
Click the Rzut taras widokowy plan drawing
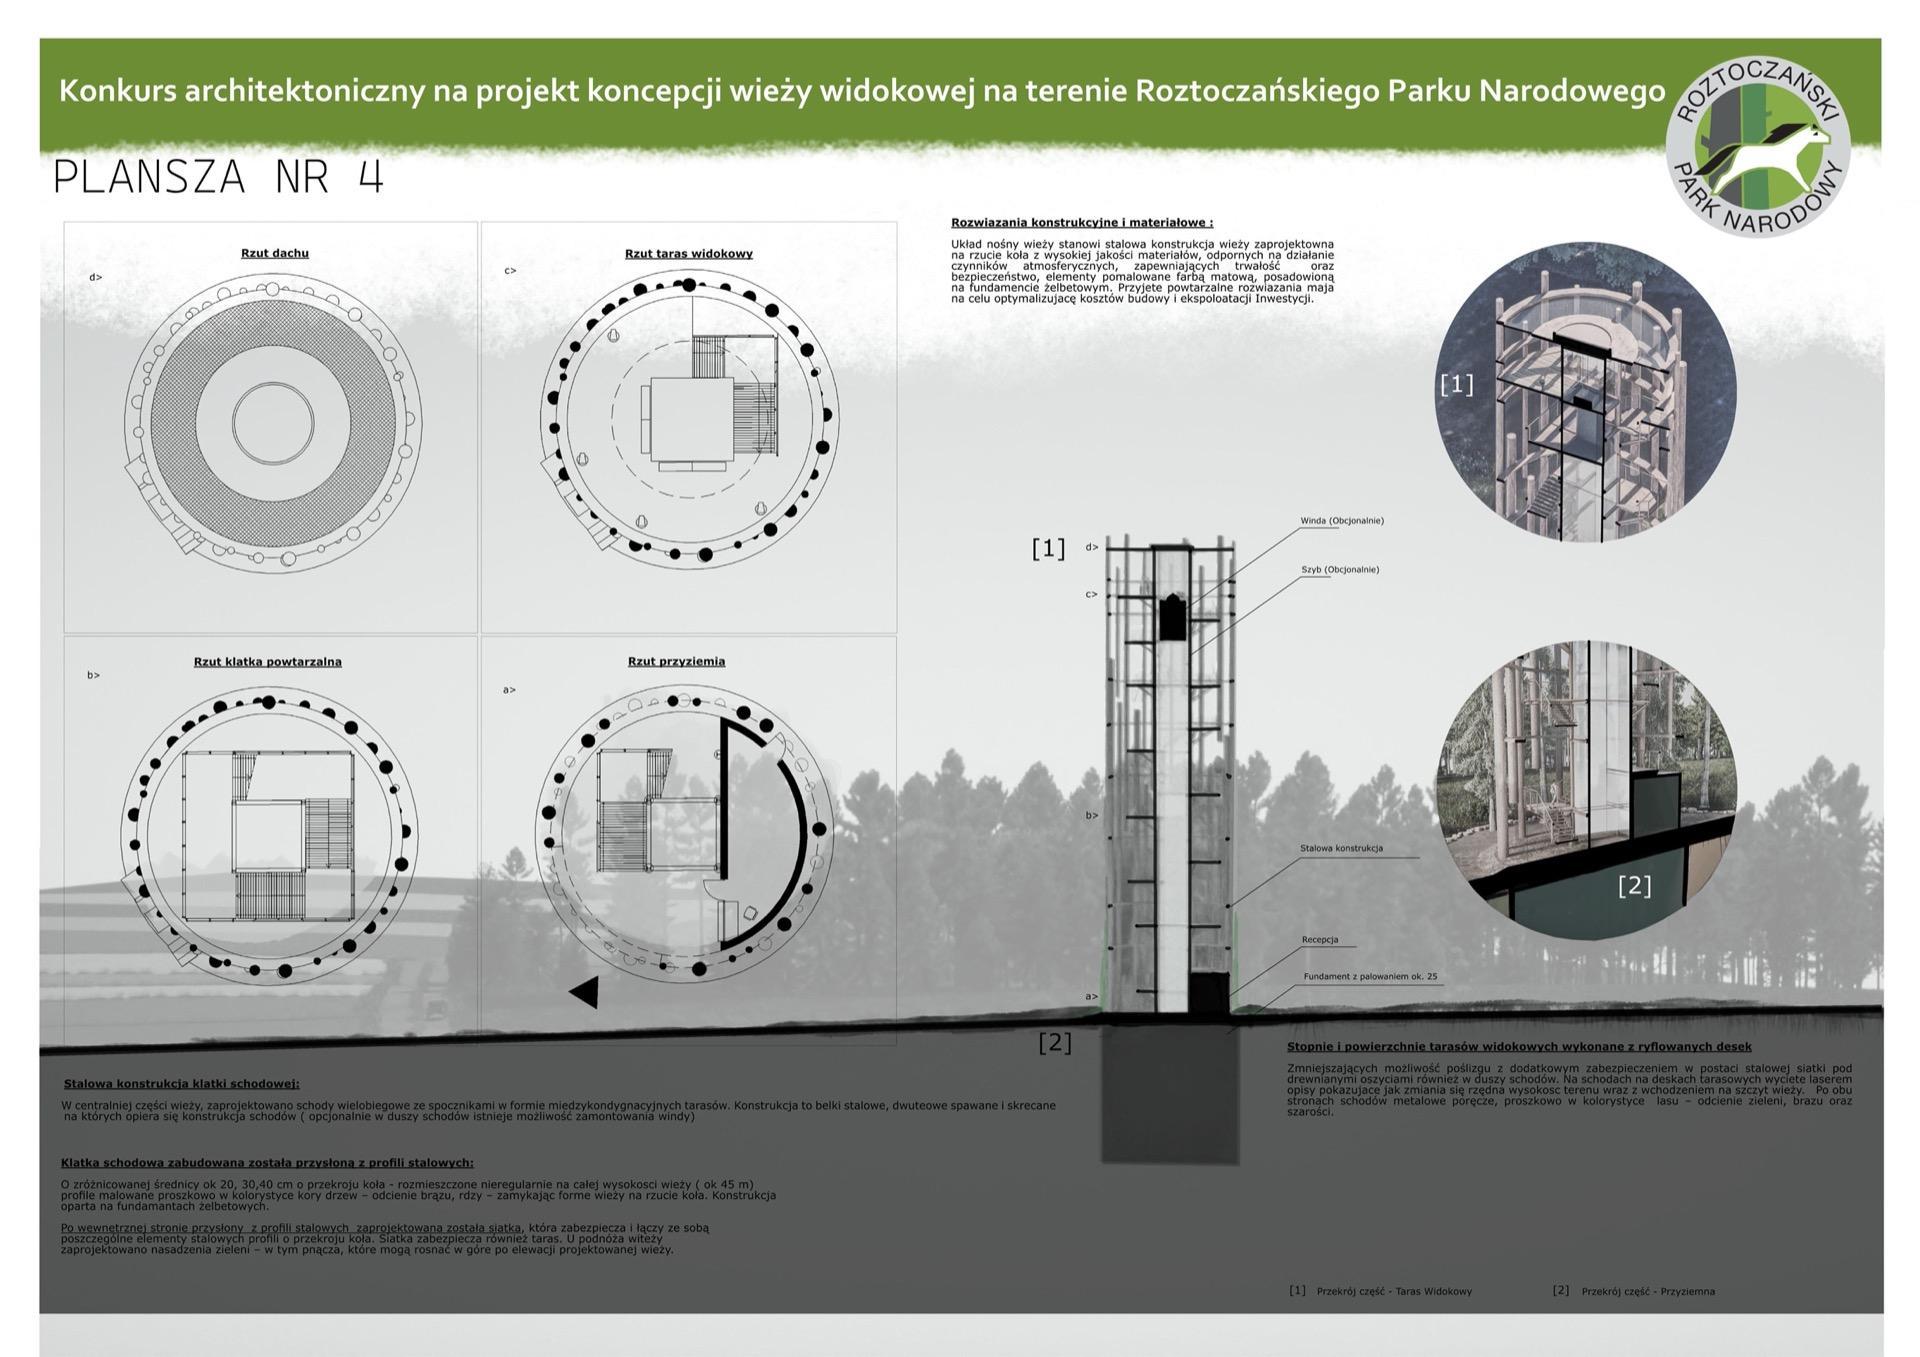689,420
